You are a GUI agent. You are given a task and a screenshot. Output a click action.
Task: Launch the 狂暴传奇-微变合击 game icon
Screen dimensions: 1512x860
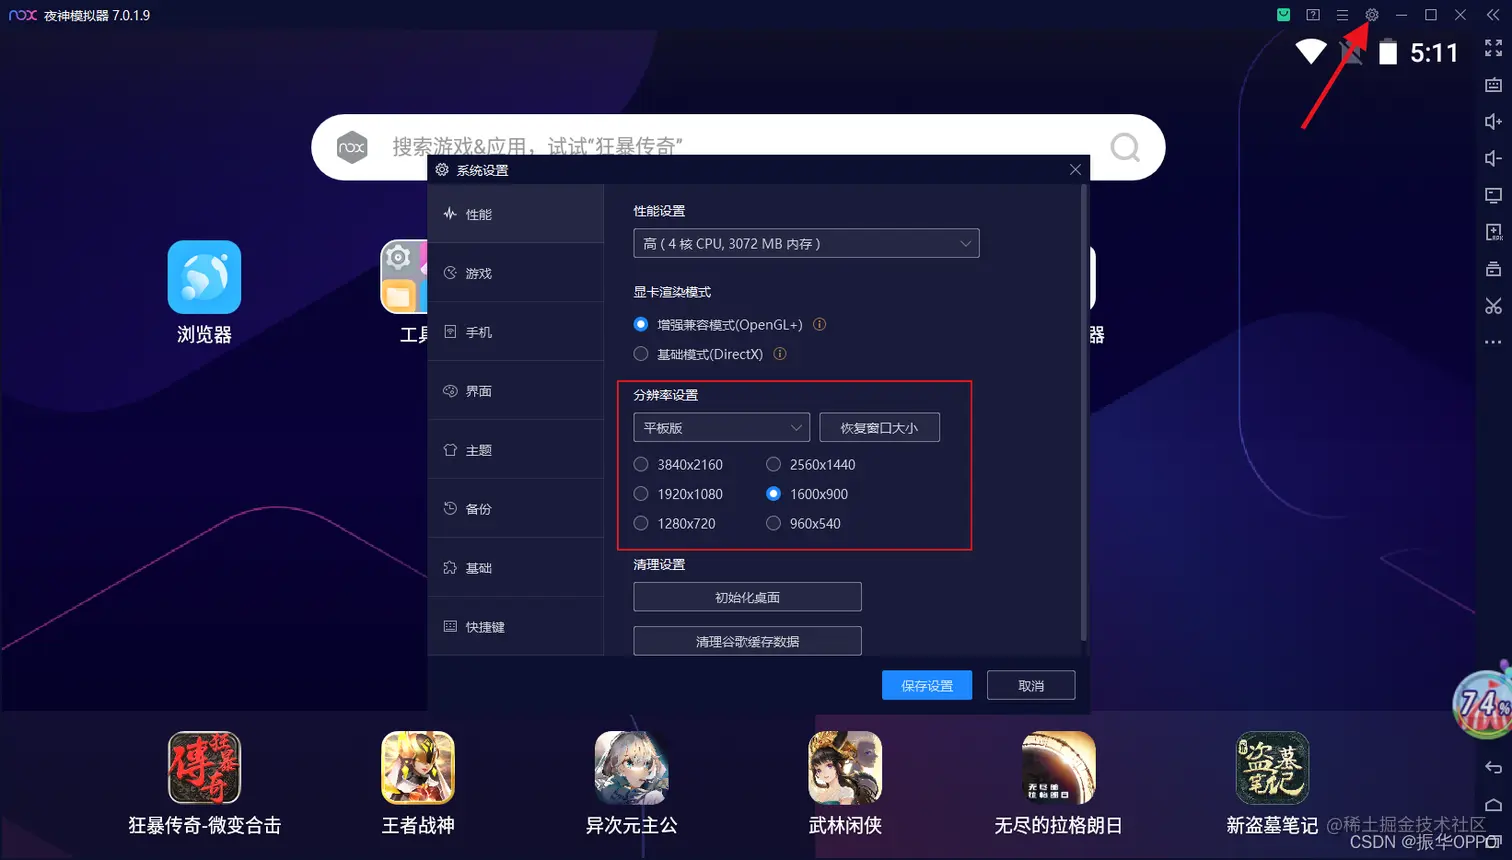204,767
